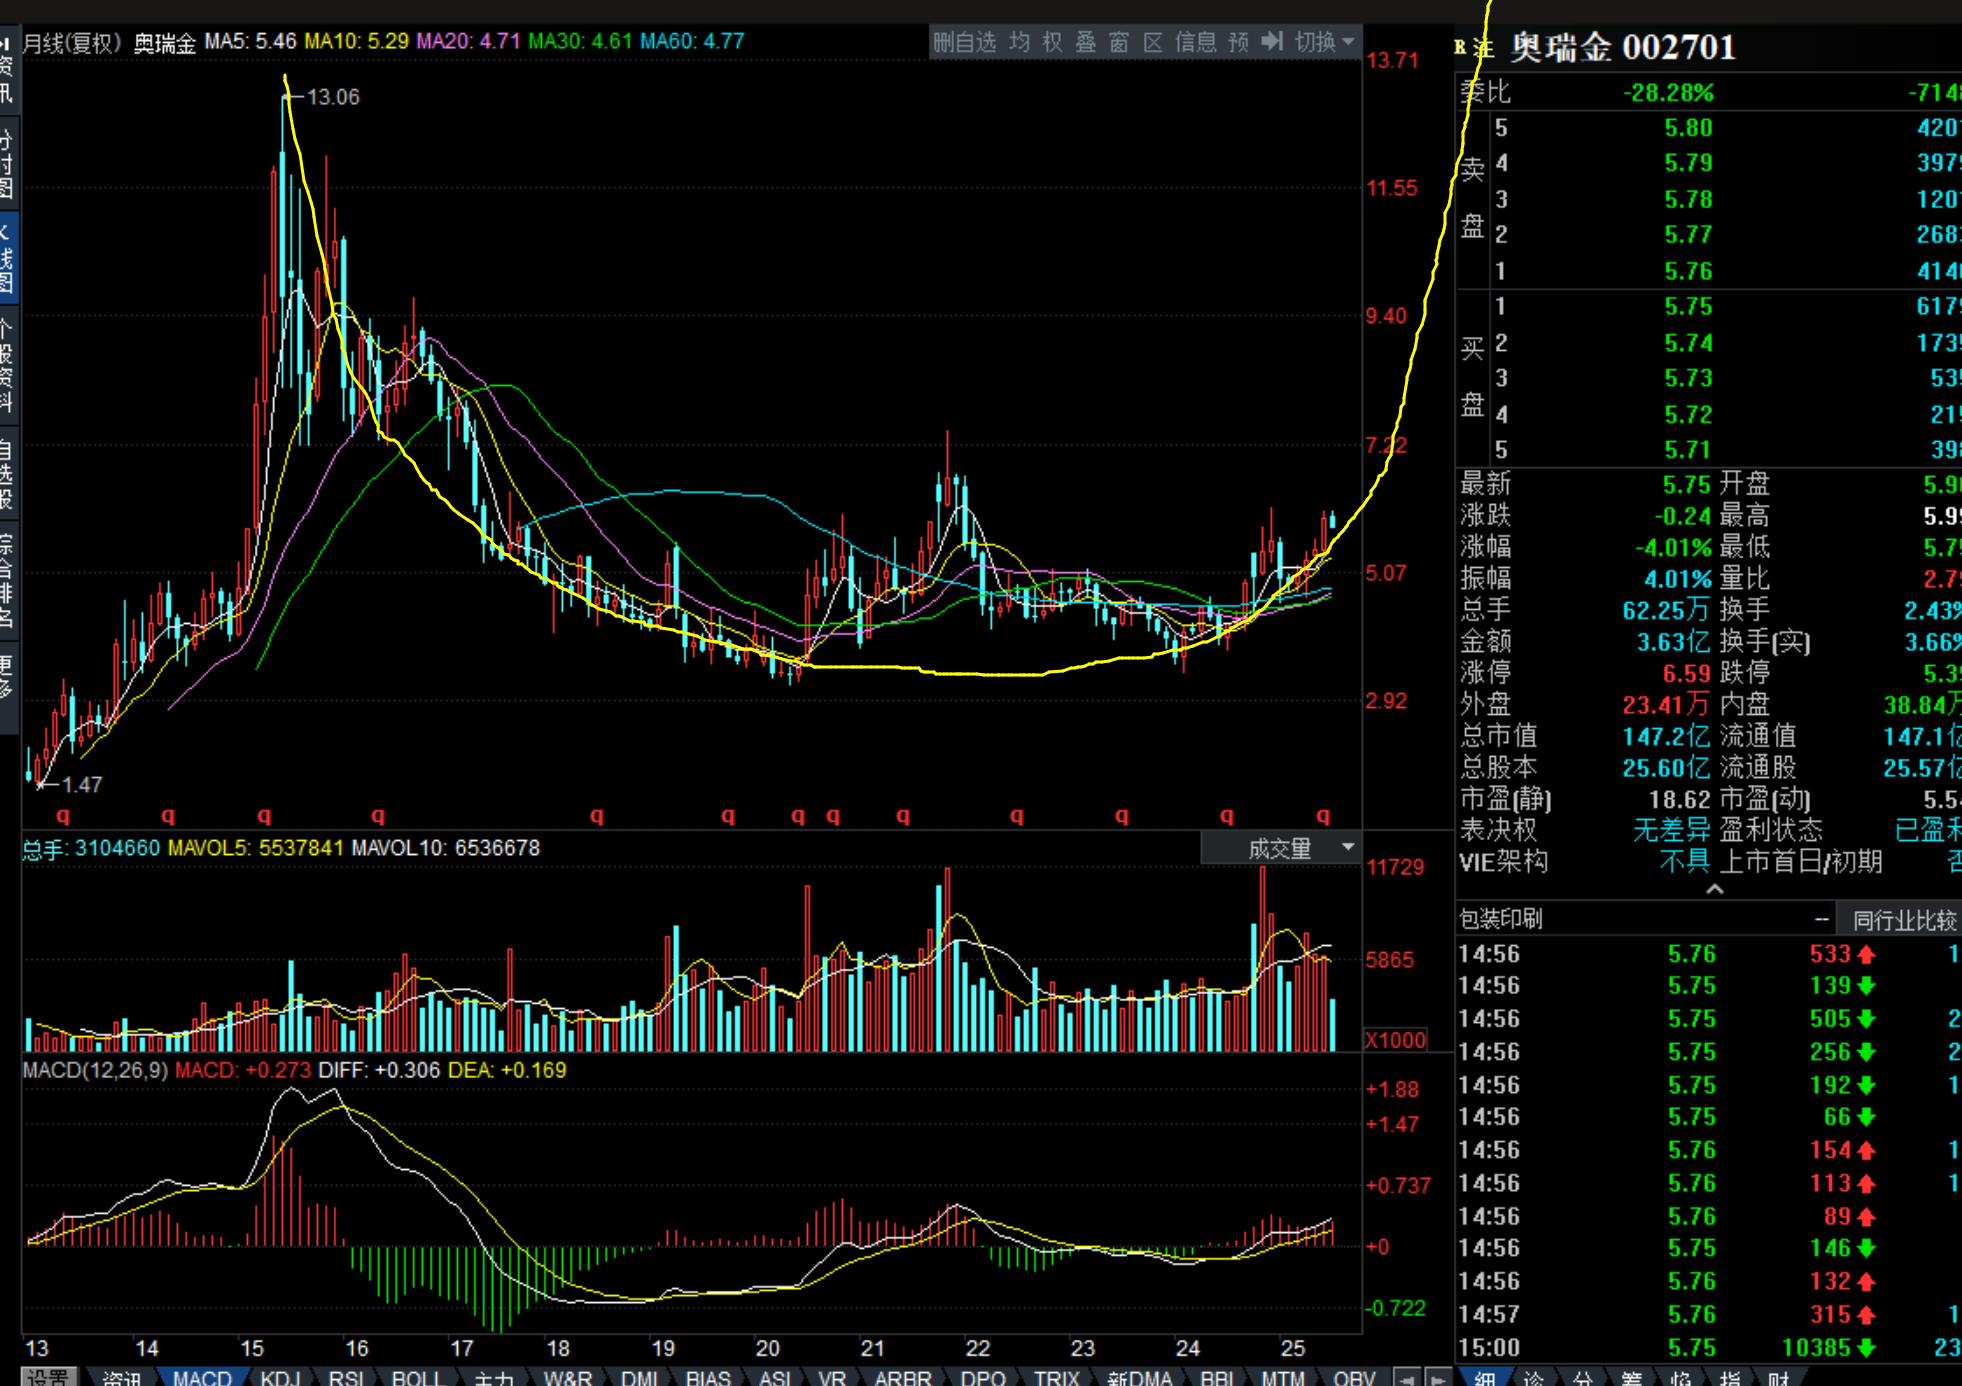Select the TRIX indicator tab

(x=1056, y=1378)
